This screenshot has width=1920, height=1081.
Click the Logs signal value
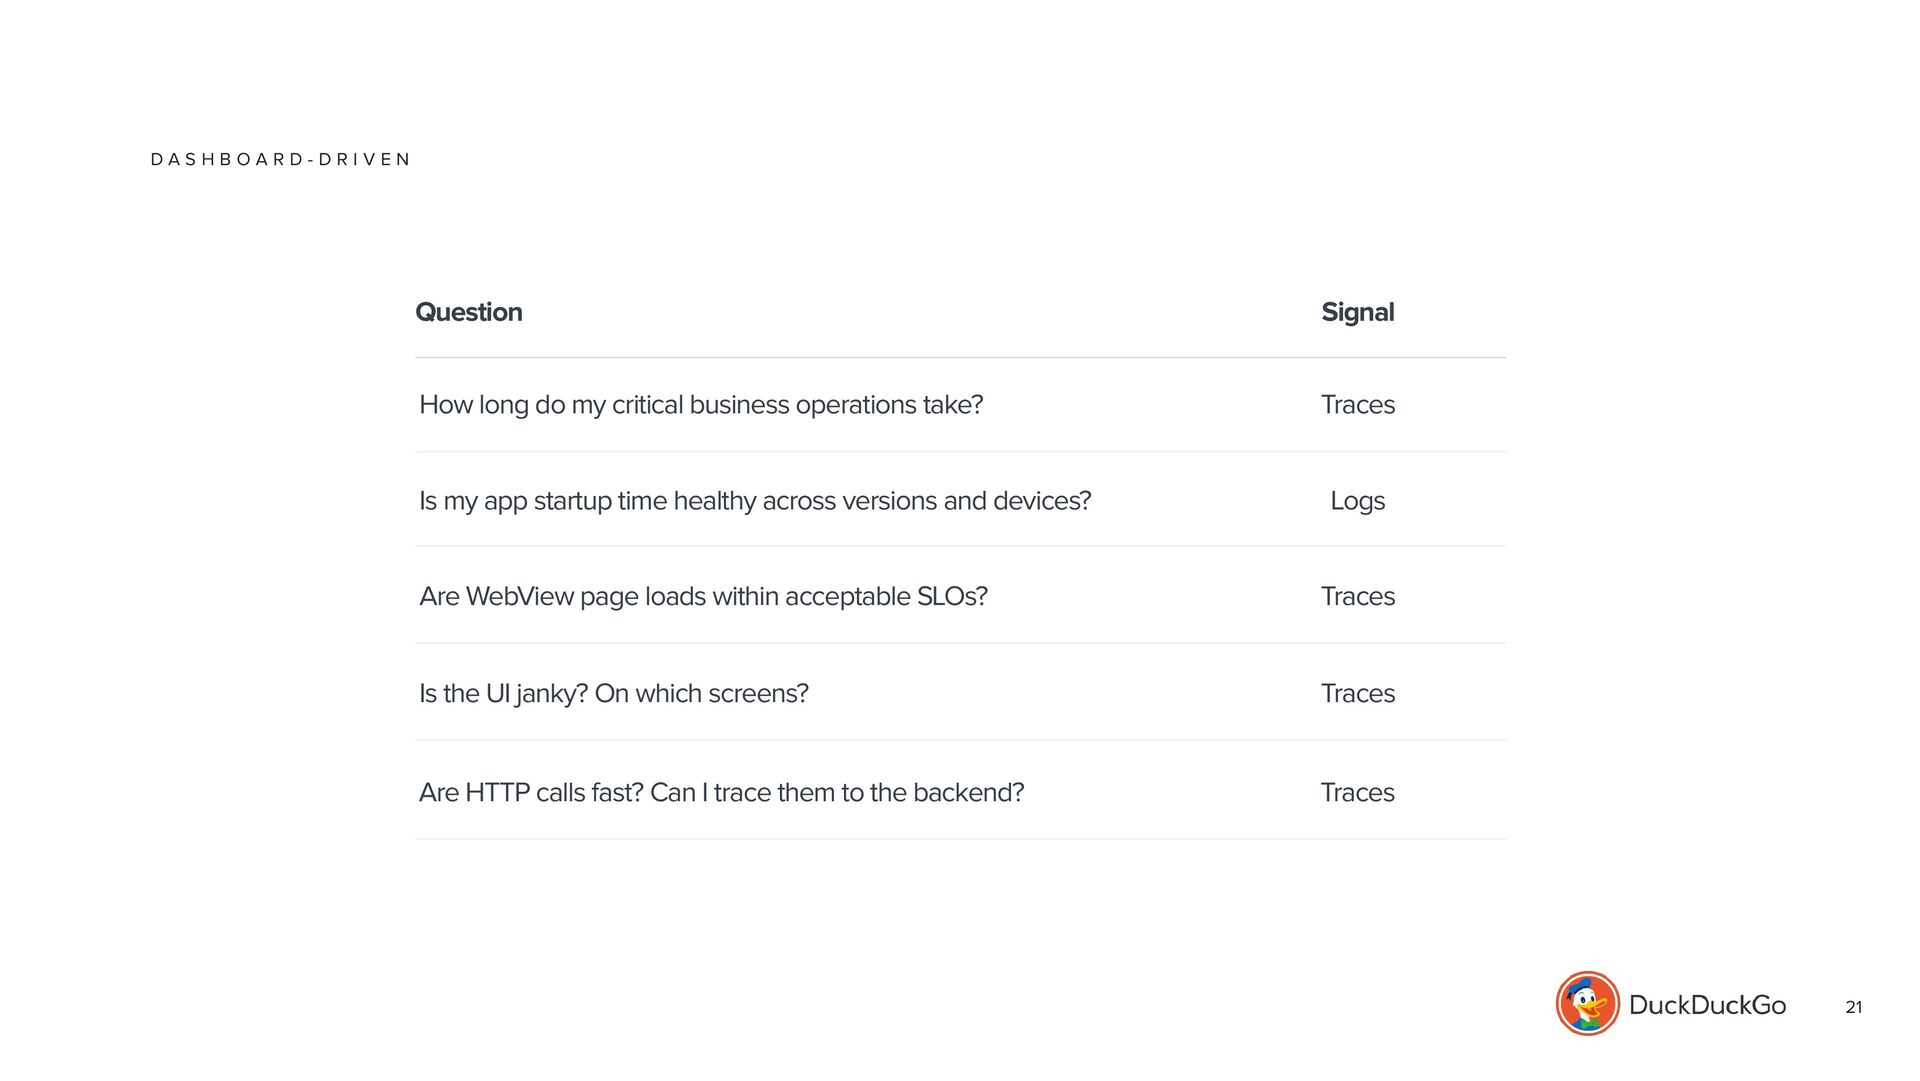pos(1357,501)
